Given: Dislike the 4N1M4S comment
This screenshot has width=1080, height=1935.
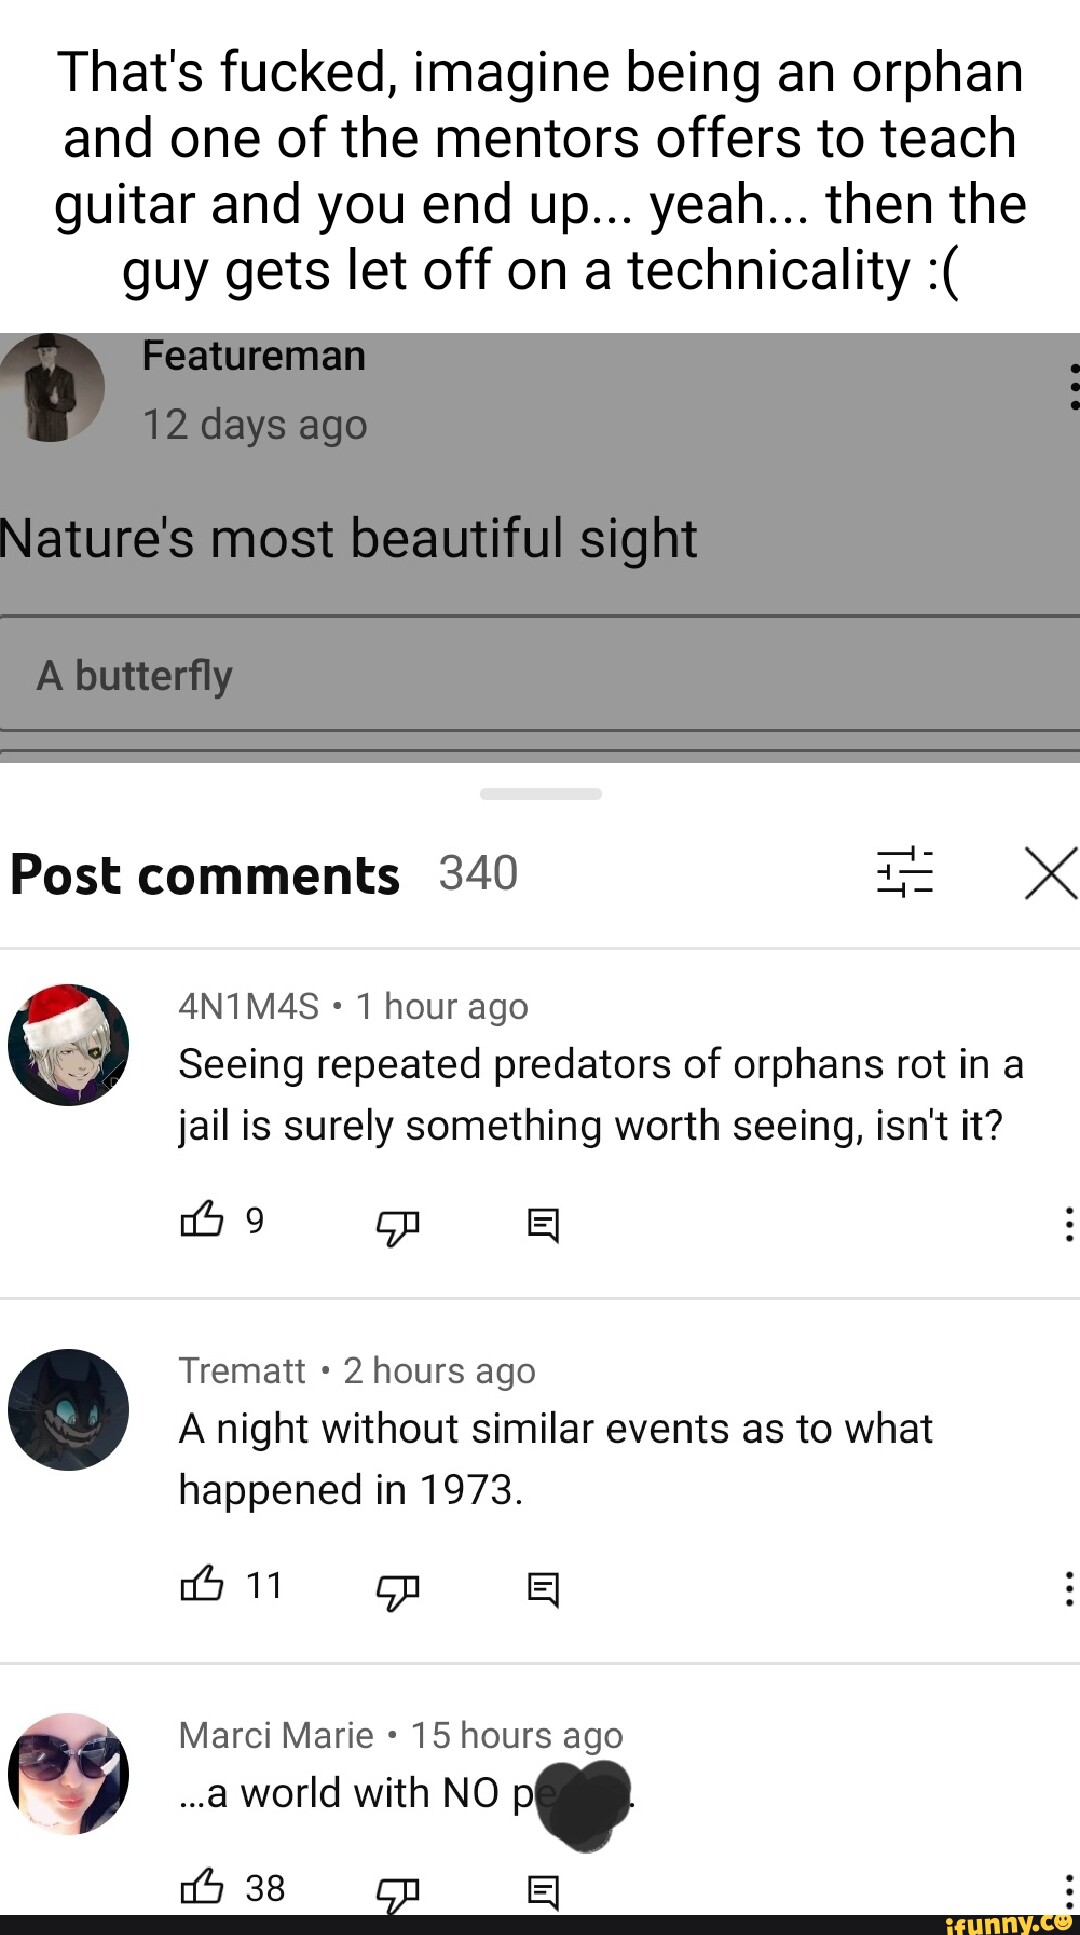Looking at the screenshot, I should (397, 1225).
